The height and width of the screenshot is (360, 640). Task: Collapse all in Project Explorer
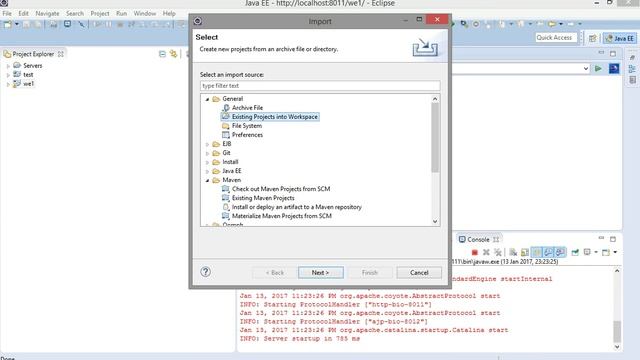click(162, 54)
